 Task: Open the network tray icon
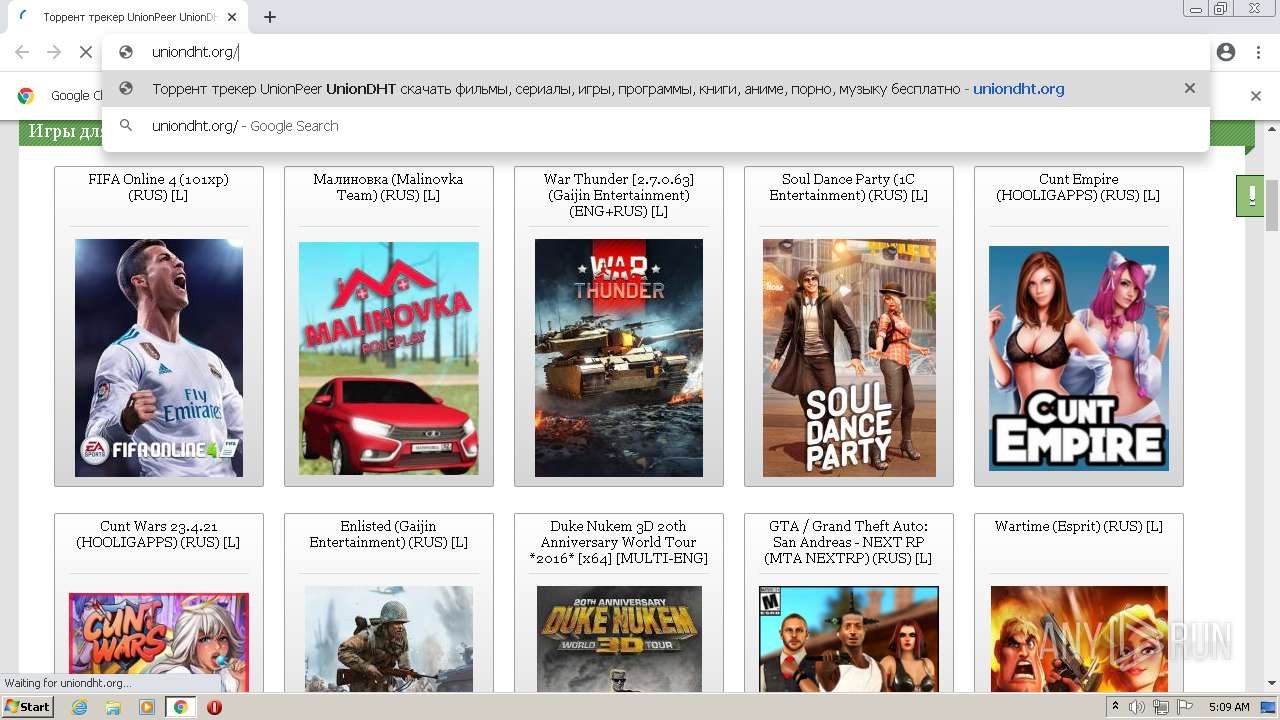pos(1161,707)
